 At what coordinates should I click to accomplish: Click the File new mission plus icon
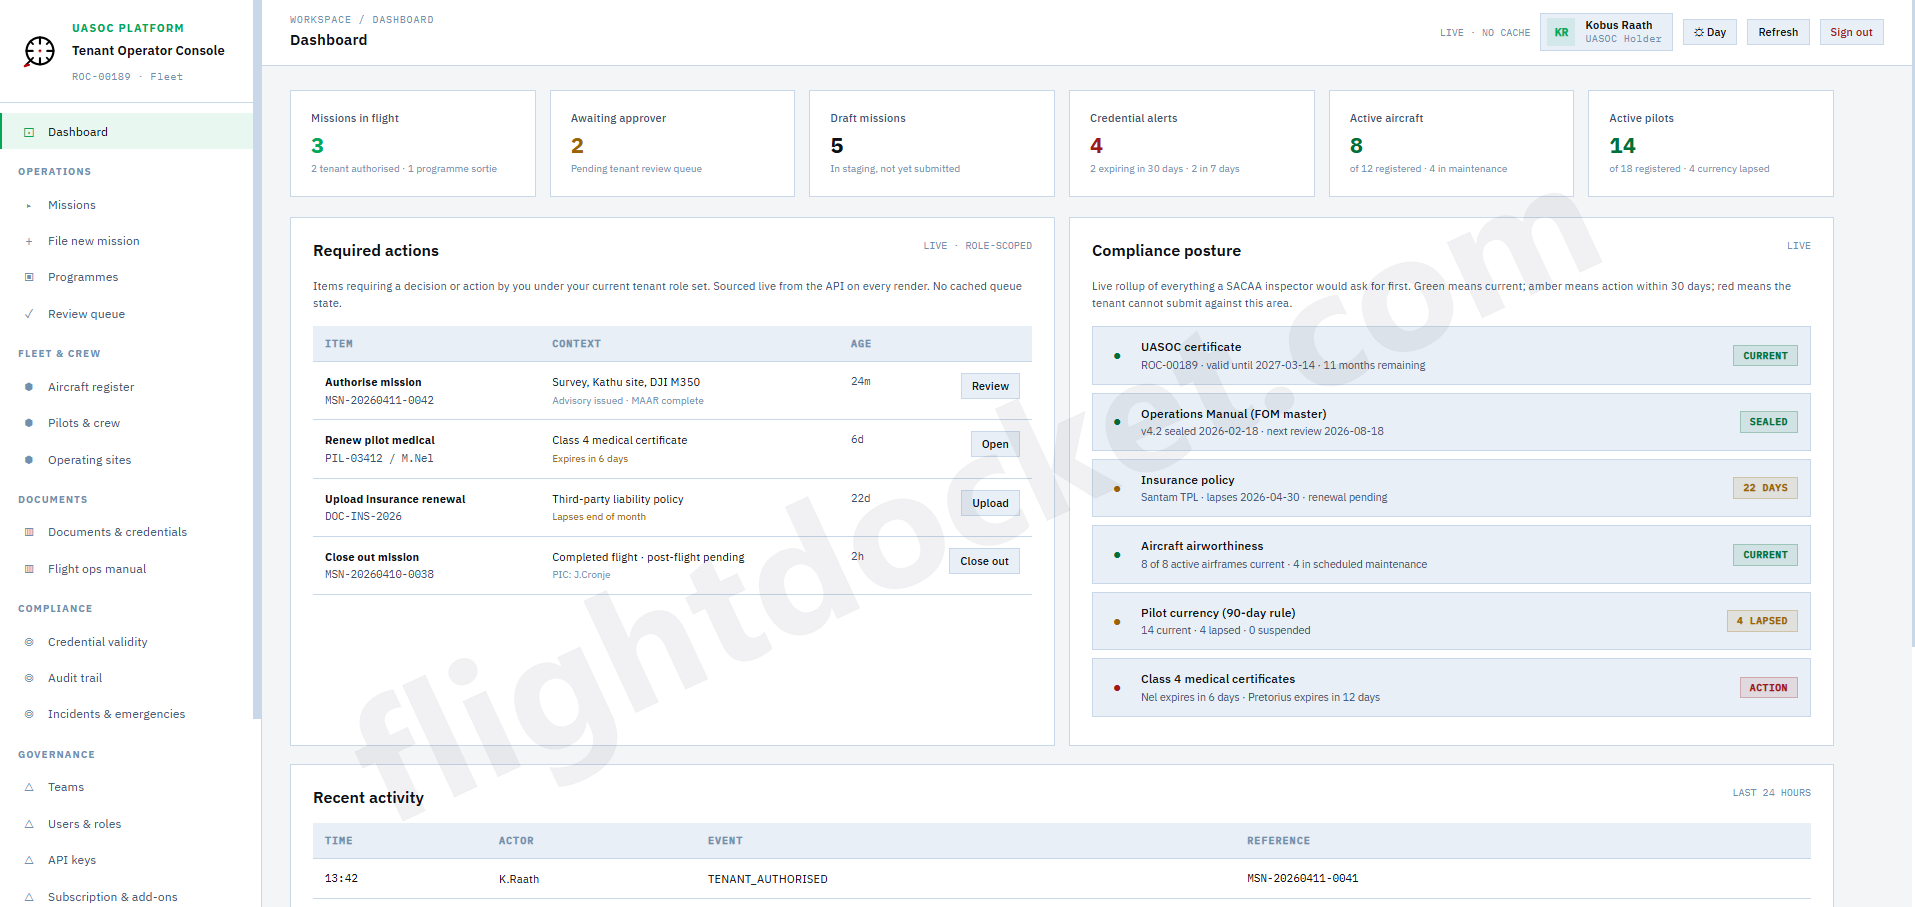(29, 241)
